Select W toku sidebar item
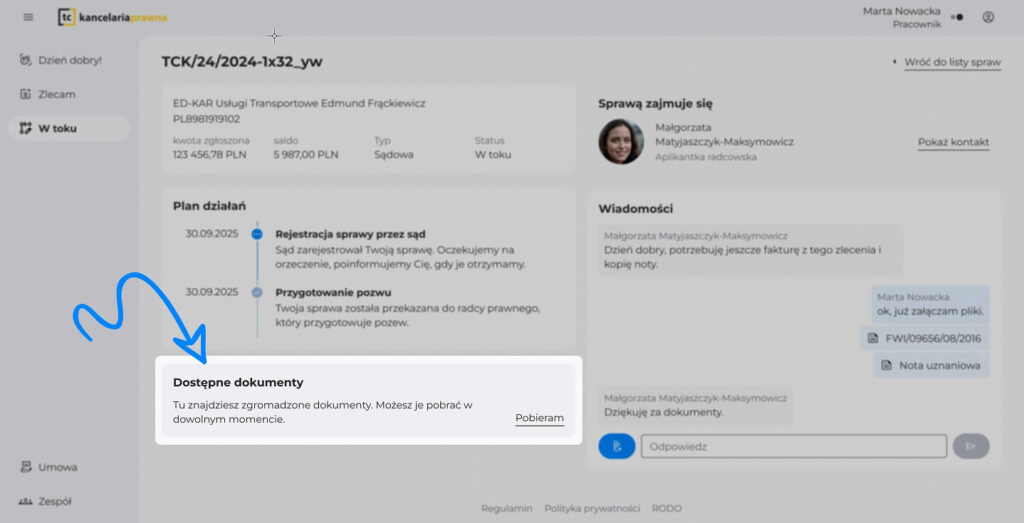The image size is (1024, 523). (57, 128)
